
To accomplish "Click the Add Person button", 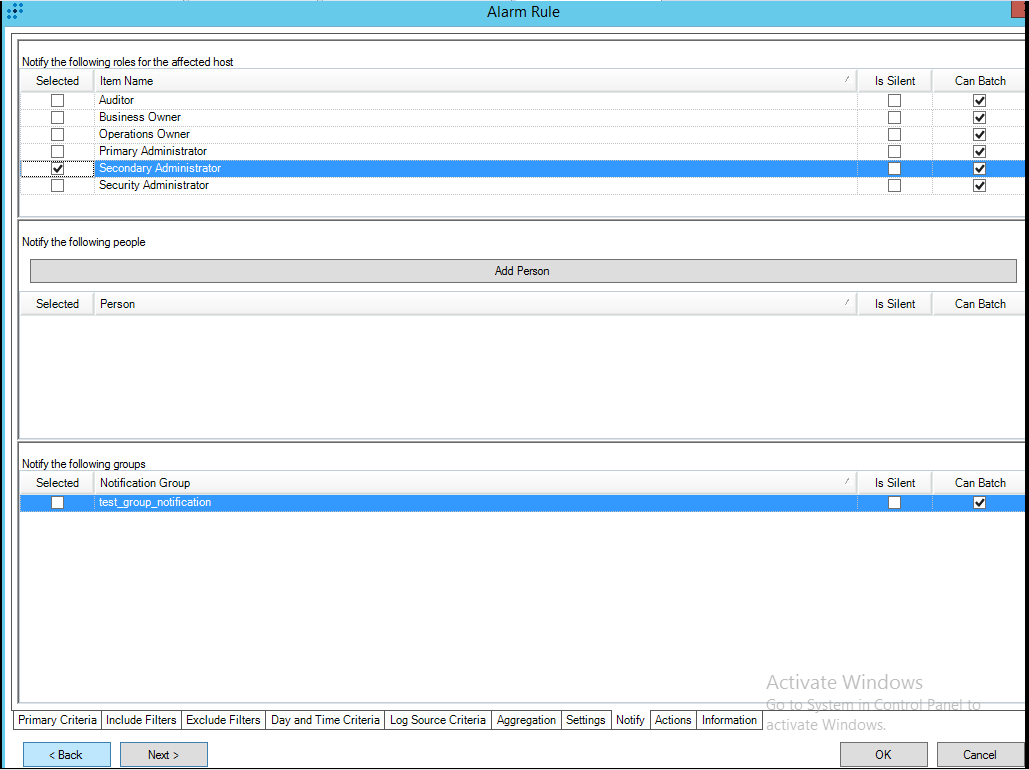I will pyautogui.click(x=522, y=271).
